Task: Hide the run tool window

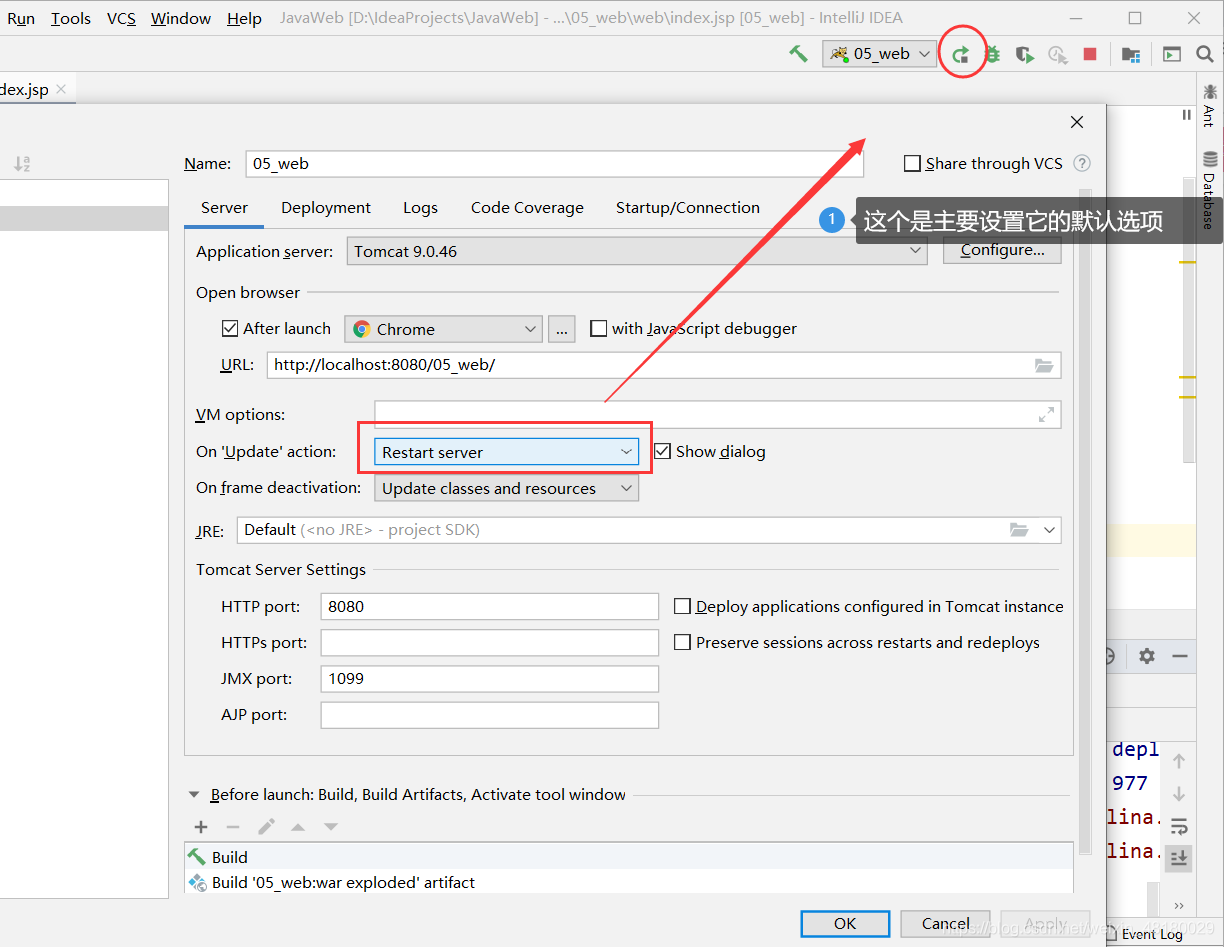Action: (1180, 656)
